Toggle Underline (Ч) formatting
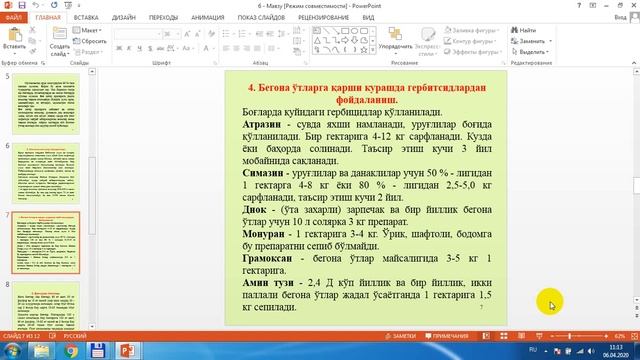The image size is (640, 360). pyautogui.click(x=139, y=48)
